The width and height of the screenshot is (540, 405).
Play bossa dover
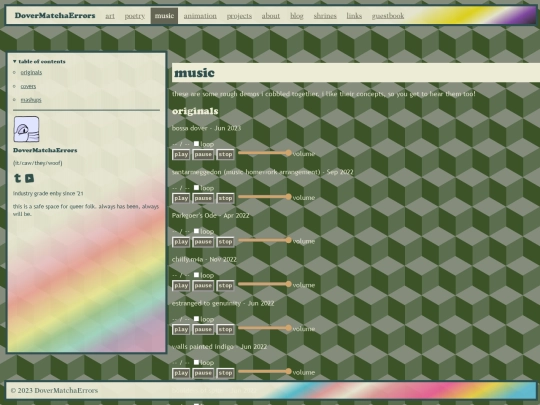[x=181, y=155]
